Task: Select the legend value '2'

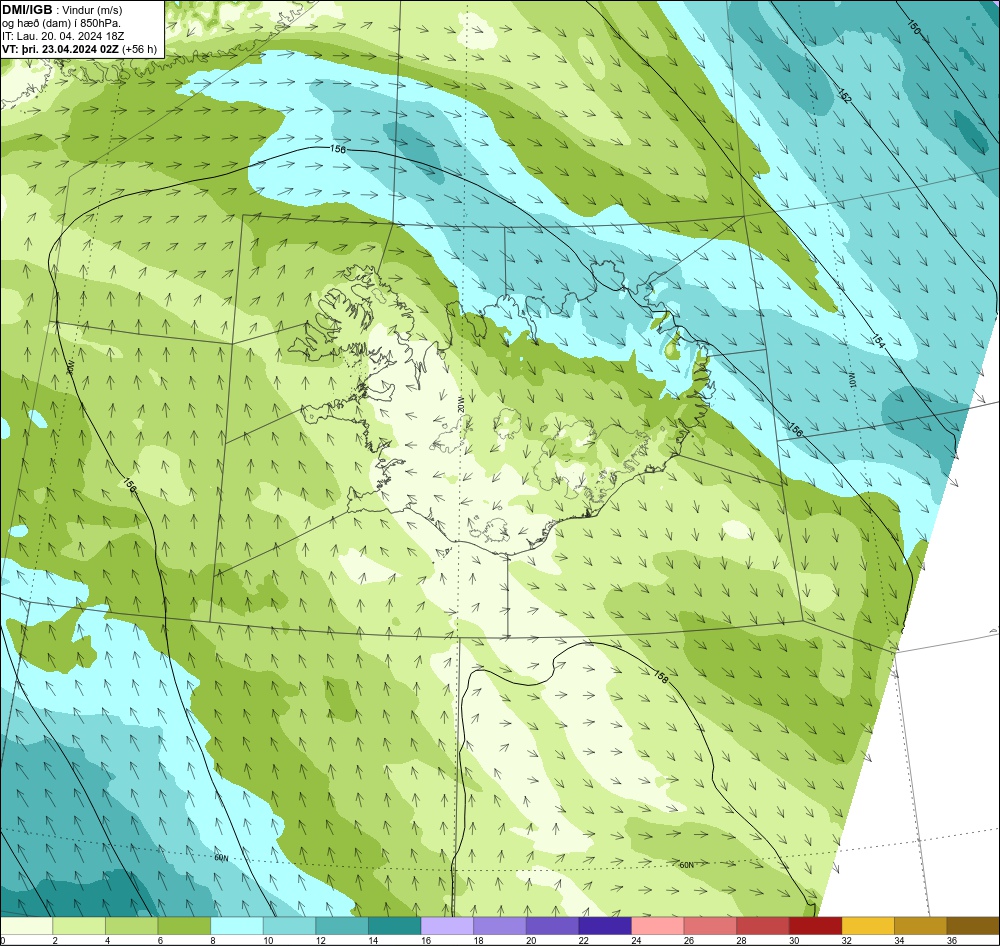Action: tap(55, 940)
